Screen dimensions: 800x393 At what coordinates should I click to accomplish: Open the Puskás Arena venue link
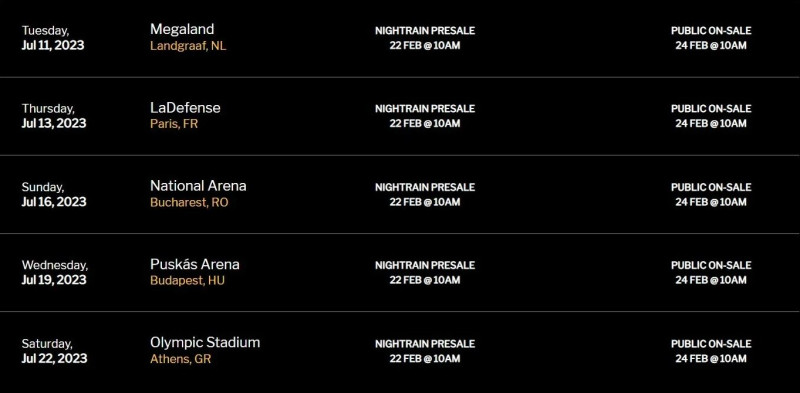pyautogui.click(x=194, y=264)
